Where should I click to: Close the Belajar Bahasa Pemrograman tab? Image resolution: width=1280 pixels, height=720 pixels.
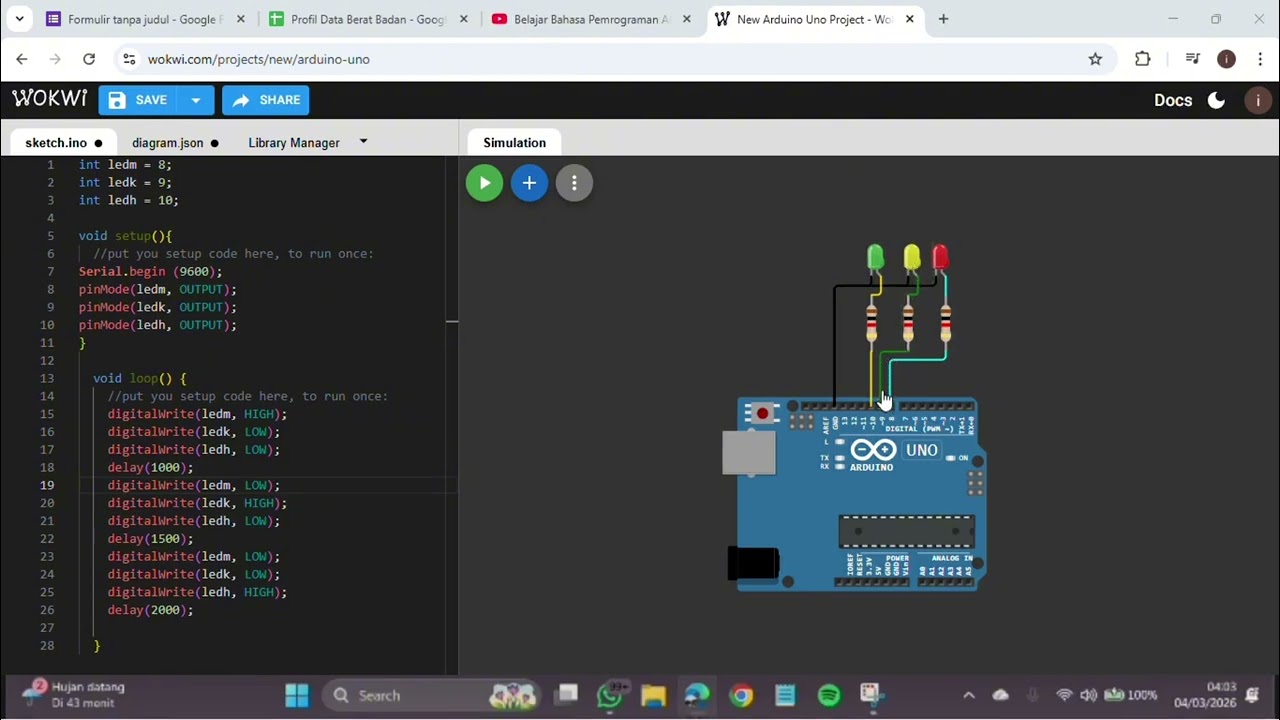click(687, 19)
